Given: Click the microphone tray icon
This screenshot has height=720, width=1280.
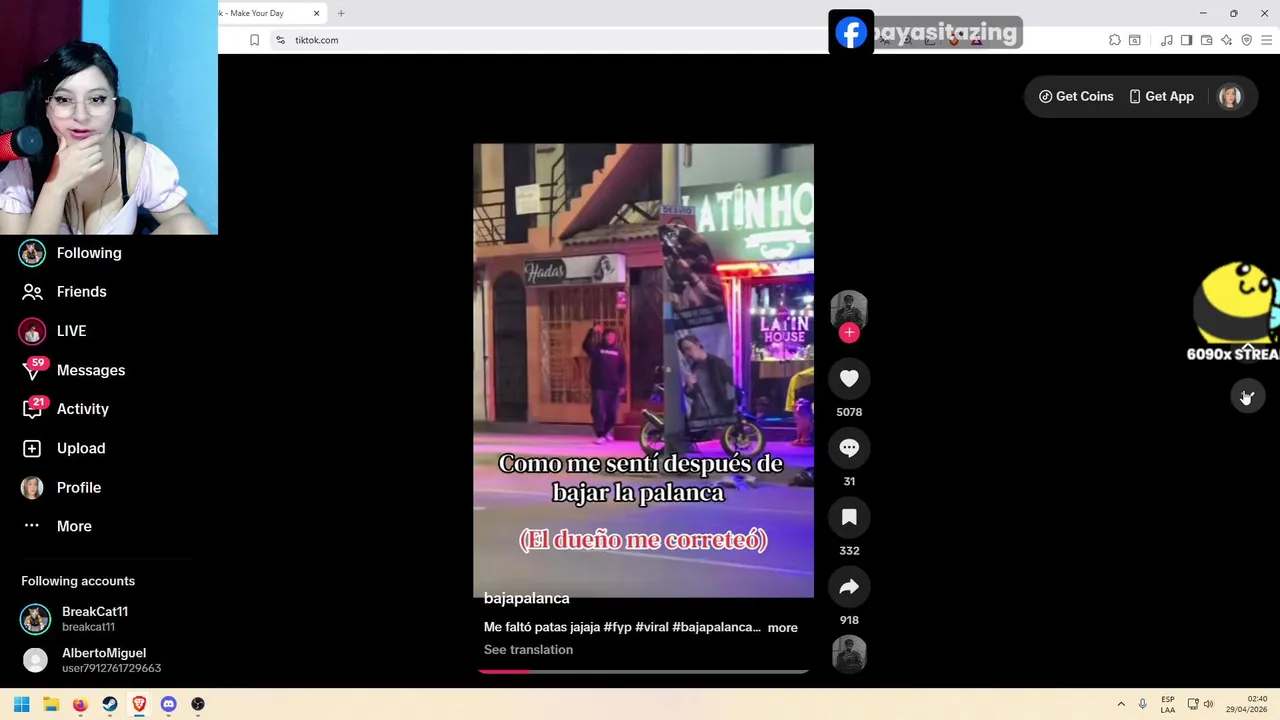Looking at the screenshot, I should point(1143,704).
